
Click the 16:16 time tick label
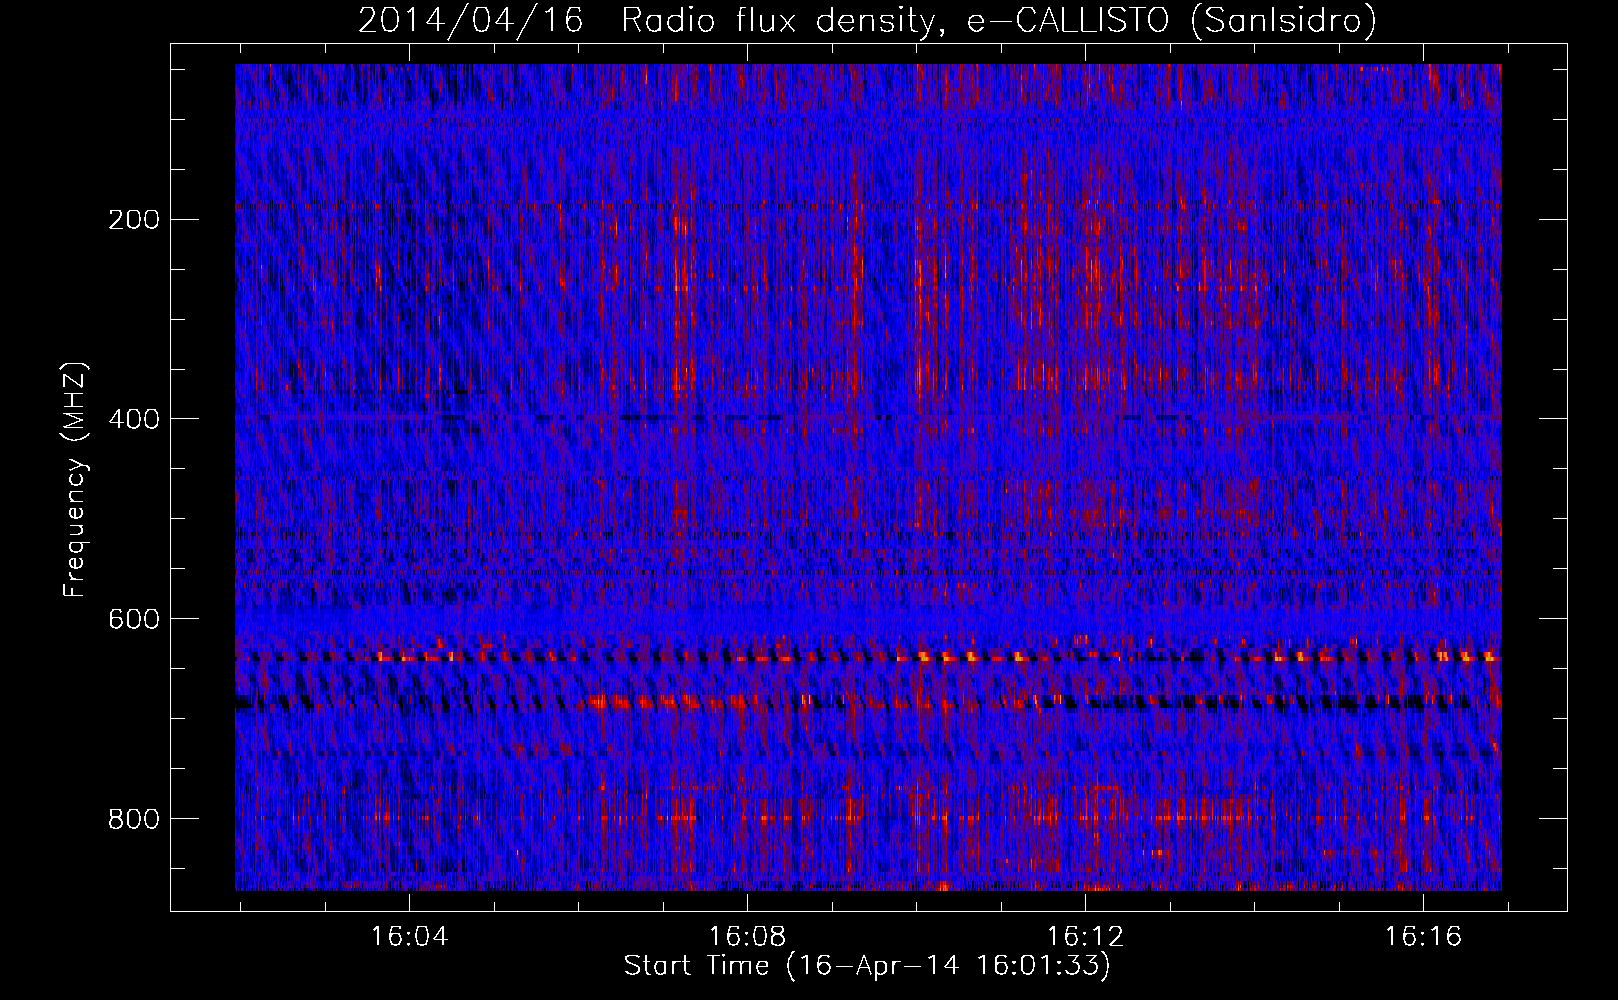point(1423,936)
